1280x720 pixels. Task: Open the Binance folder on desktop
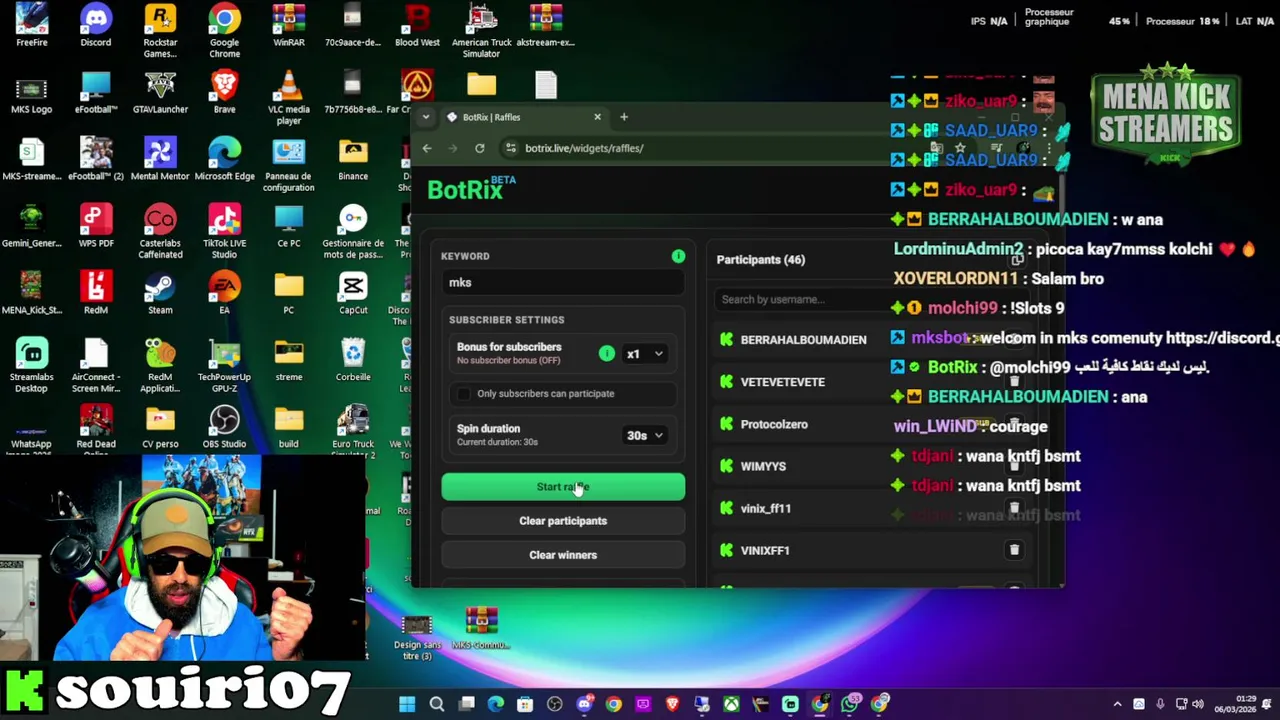353,160
